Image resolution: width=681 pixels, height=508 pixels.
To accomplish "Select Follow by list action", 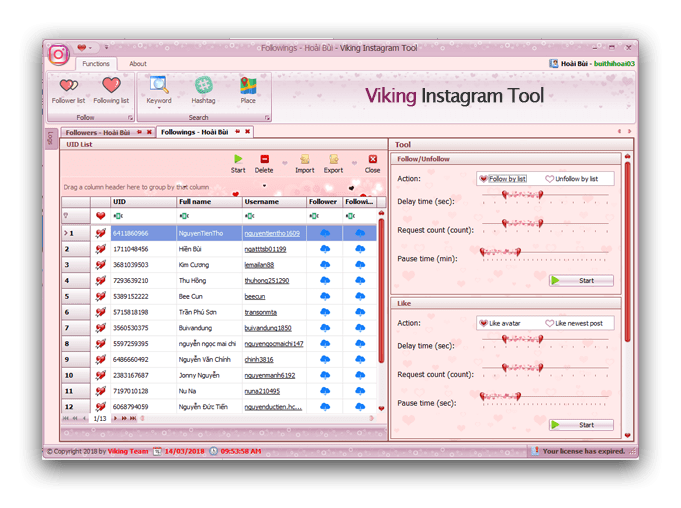I will (x=503, y=179).
